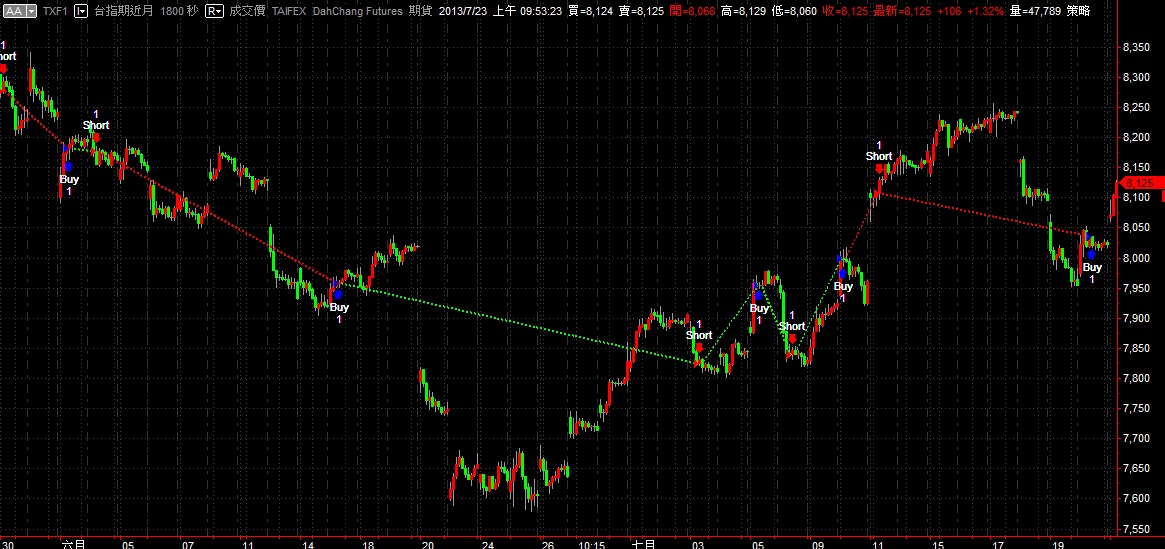This screenshot has width=1165, height=549.
Task: Click the 六月 label on time axis
Action: coord(73,544)
